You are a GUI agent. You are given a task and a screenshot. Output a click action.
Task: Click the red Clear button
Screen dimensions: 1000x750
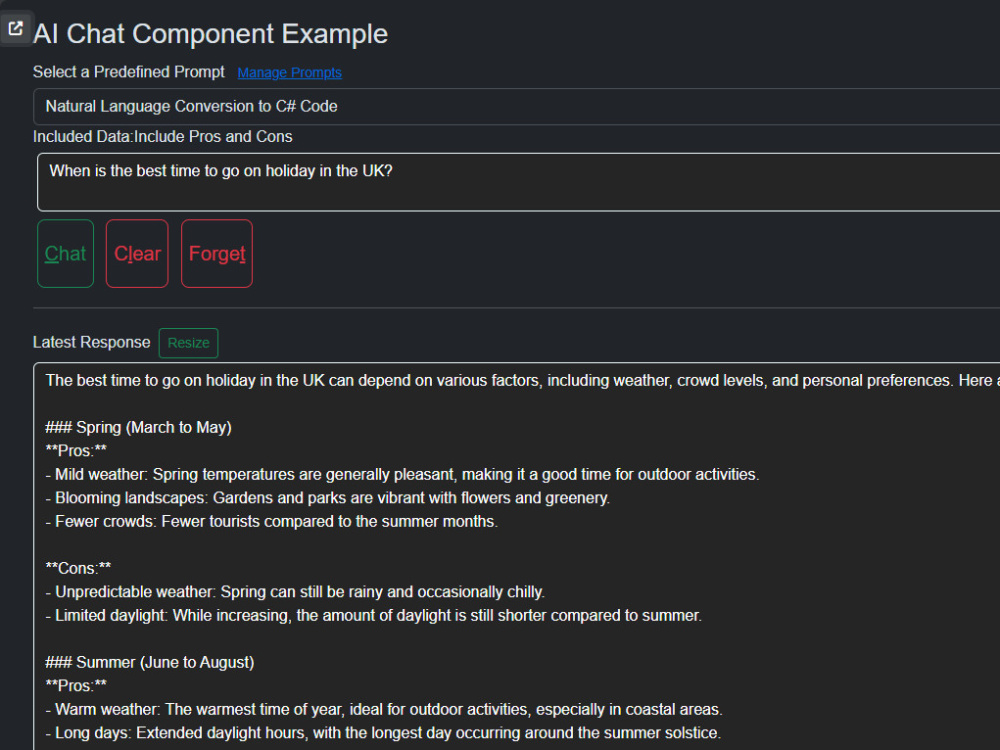point(137,254)
